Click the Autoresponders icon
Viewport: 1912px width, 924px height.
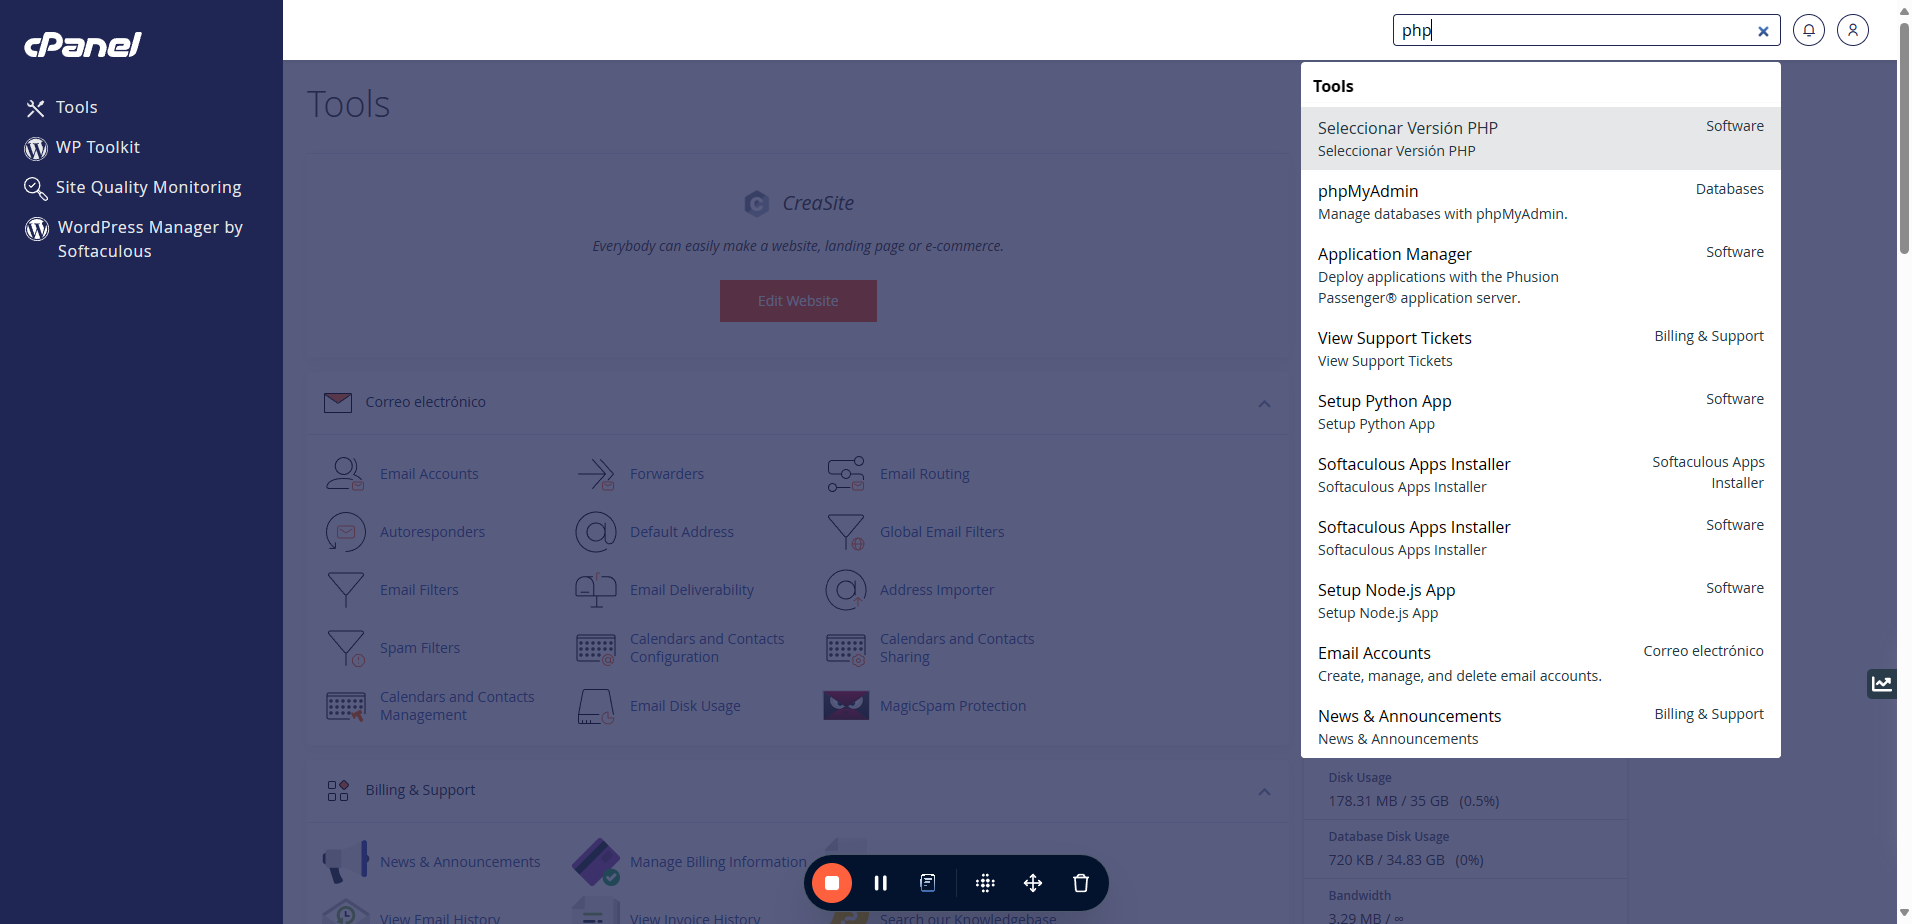pyautogui.click(x=345, y=532)
